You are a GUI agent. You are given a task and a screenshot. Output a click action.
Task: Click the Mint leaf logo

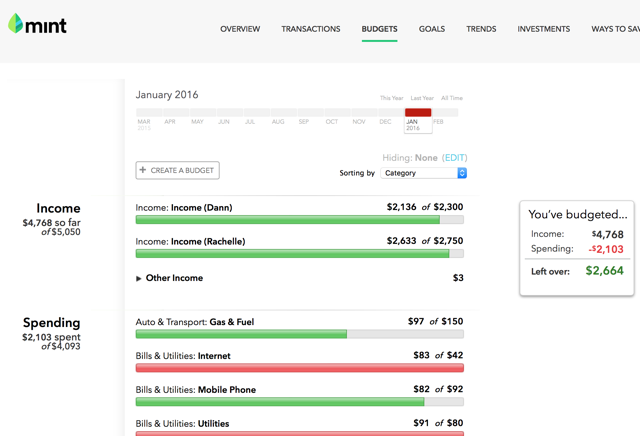point(16,24)
